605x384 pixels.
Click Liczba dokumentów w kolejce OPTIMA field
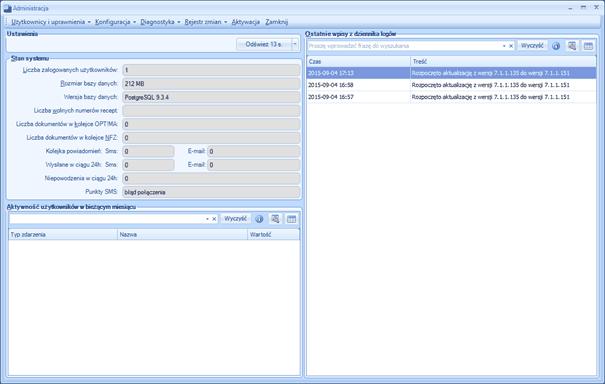click(x=211, y=124)
